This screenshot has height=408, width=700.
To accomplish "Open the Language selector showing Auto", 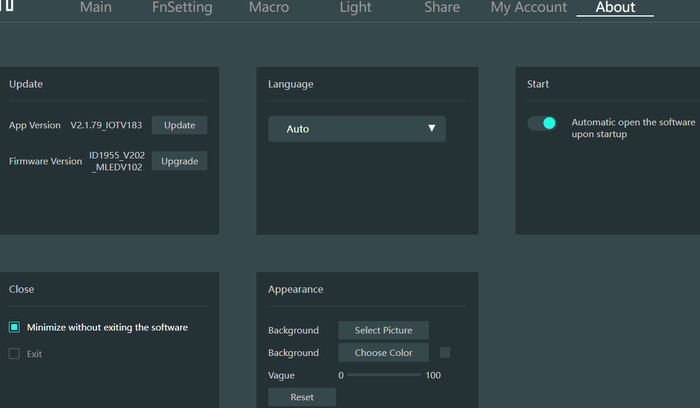I will [356, 129].
